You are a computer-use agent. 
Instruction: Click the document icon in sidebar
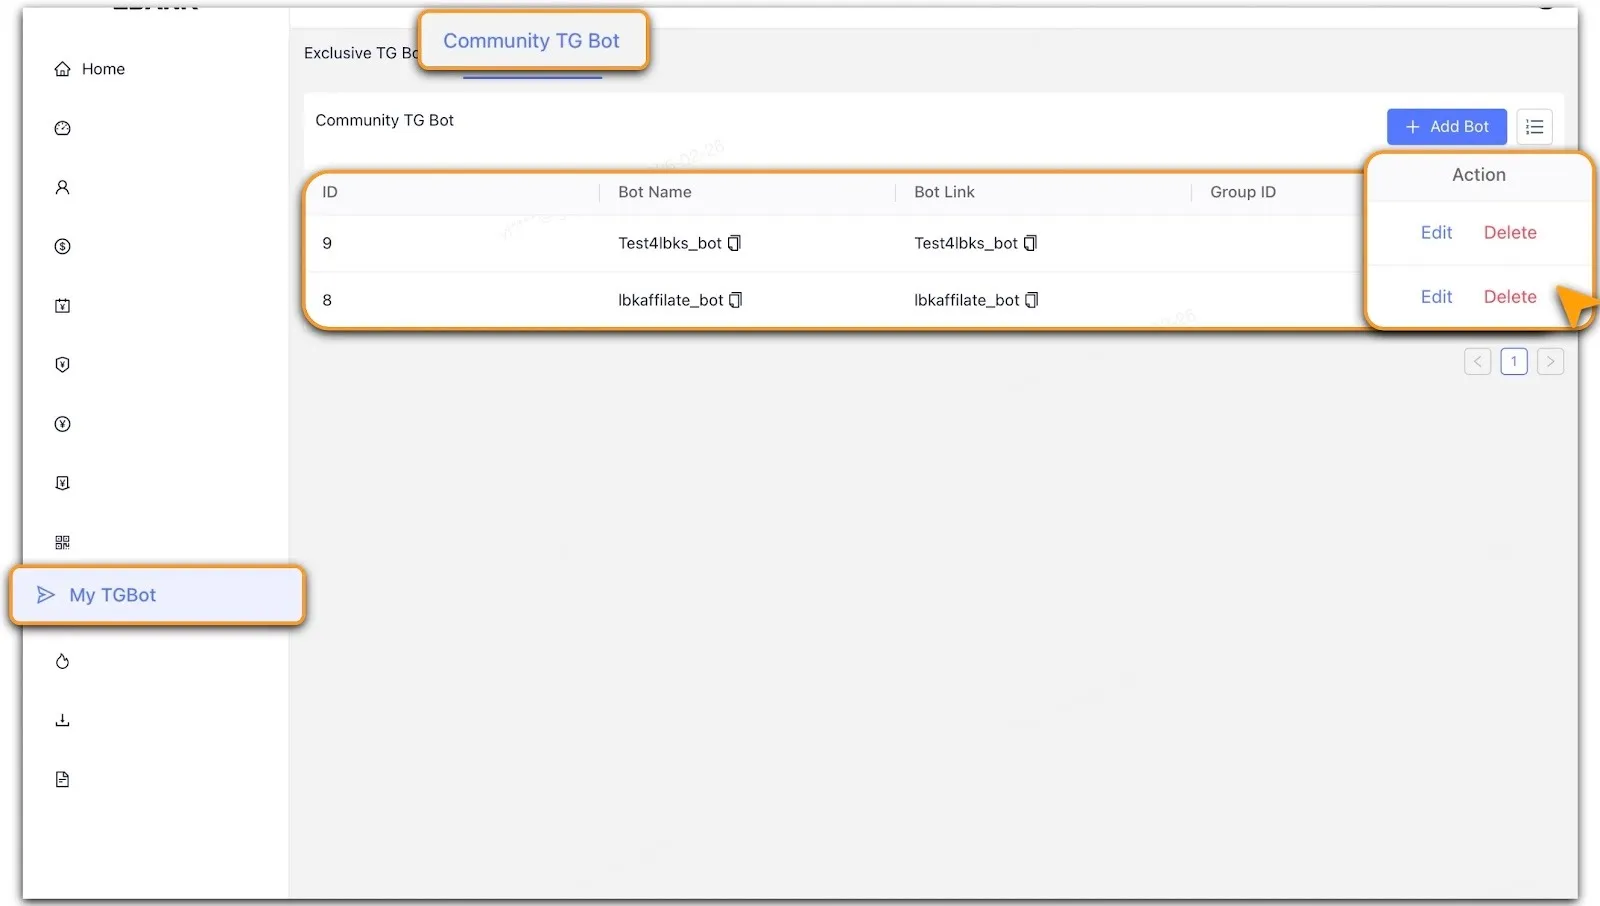(x=62, y=779)
